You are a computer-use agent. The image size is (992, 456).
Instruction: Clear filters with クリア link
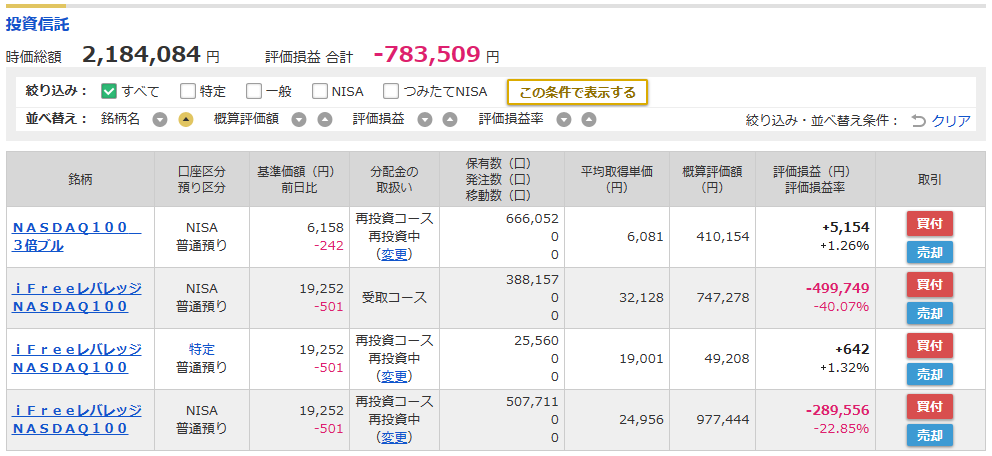point(951,121)
